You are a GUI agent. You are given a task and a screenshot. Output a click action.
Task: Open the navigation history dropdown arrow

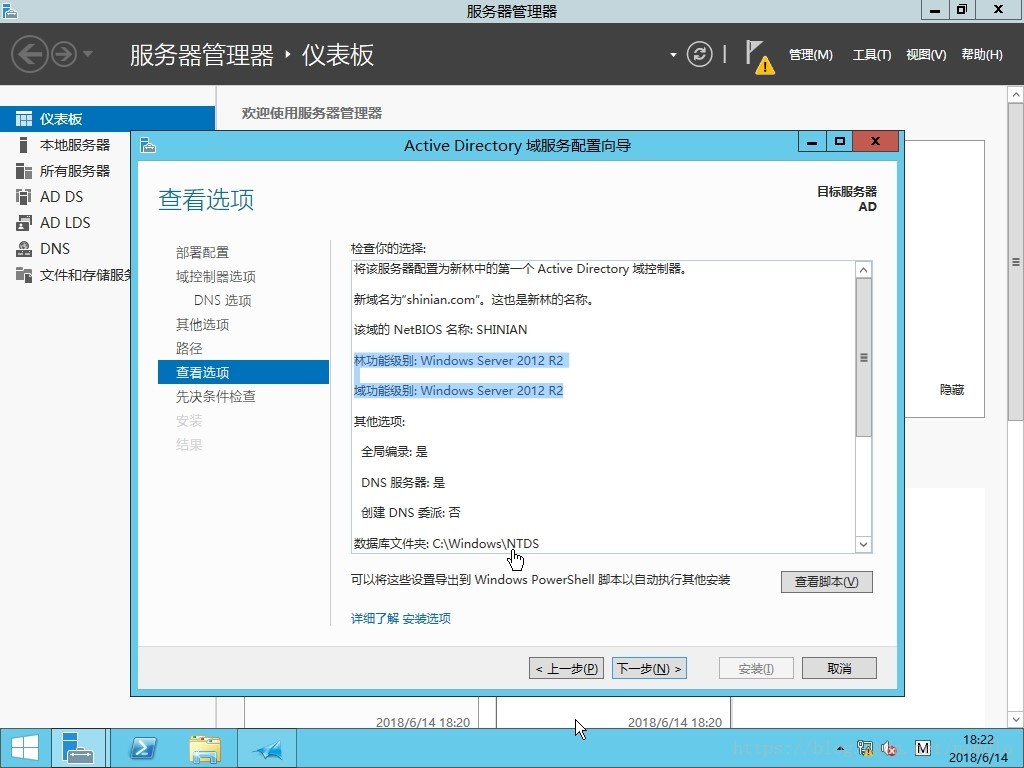[88, 54]
